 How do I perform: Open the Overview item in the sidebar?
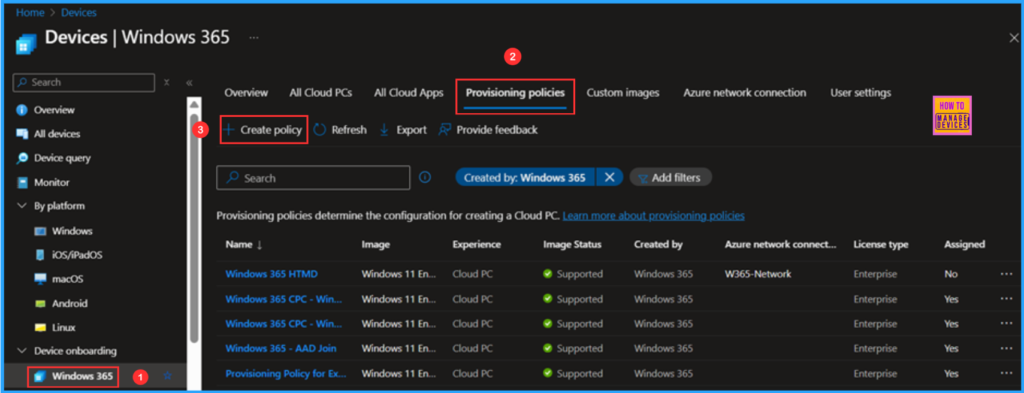tap(54, 110)
